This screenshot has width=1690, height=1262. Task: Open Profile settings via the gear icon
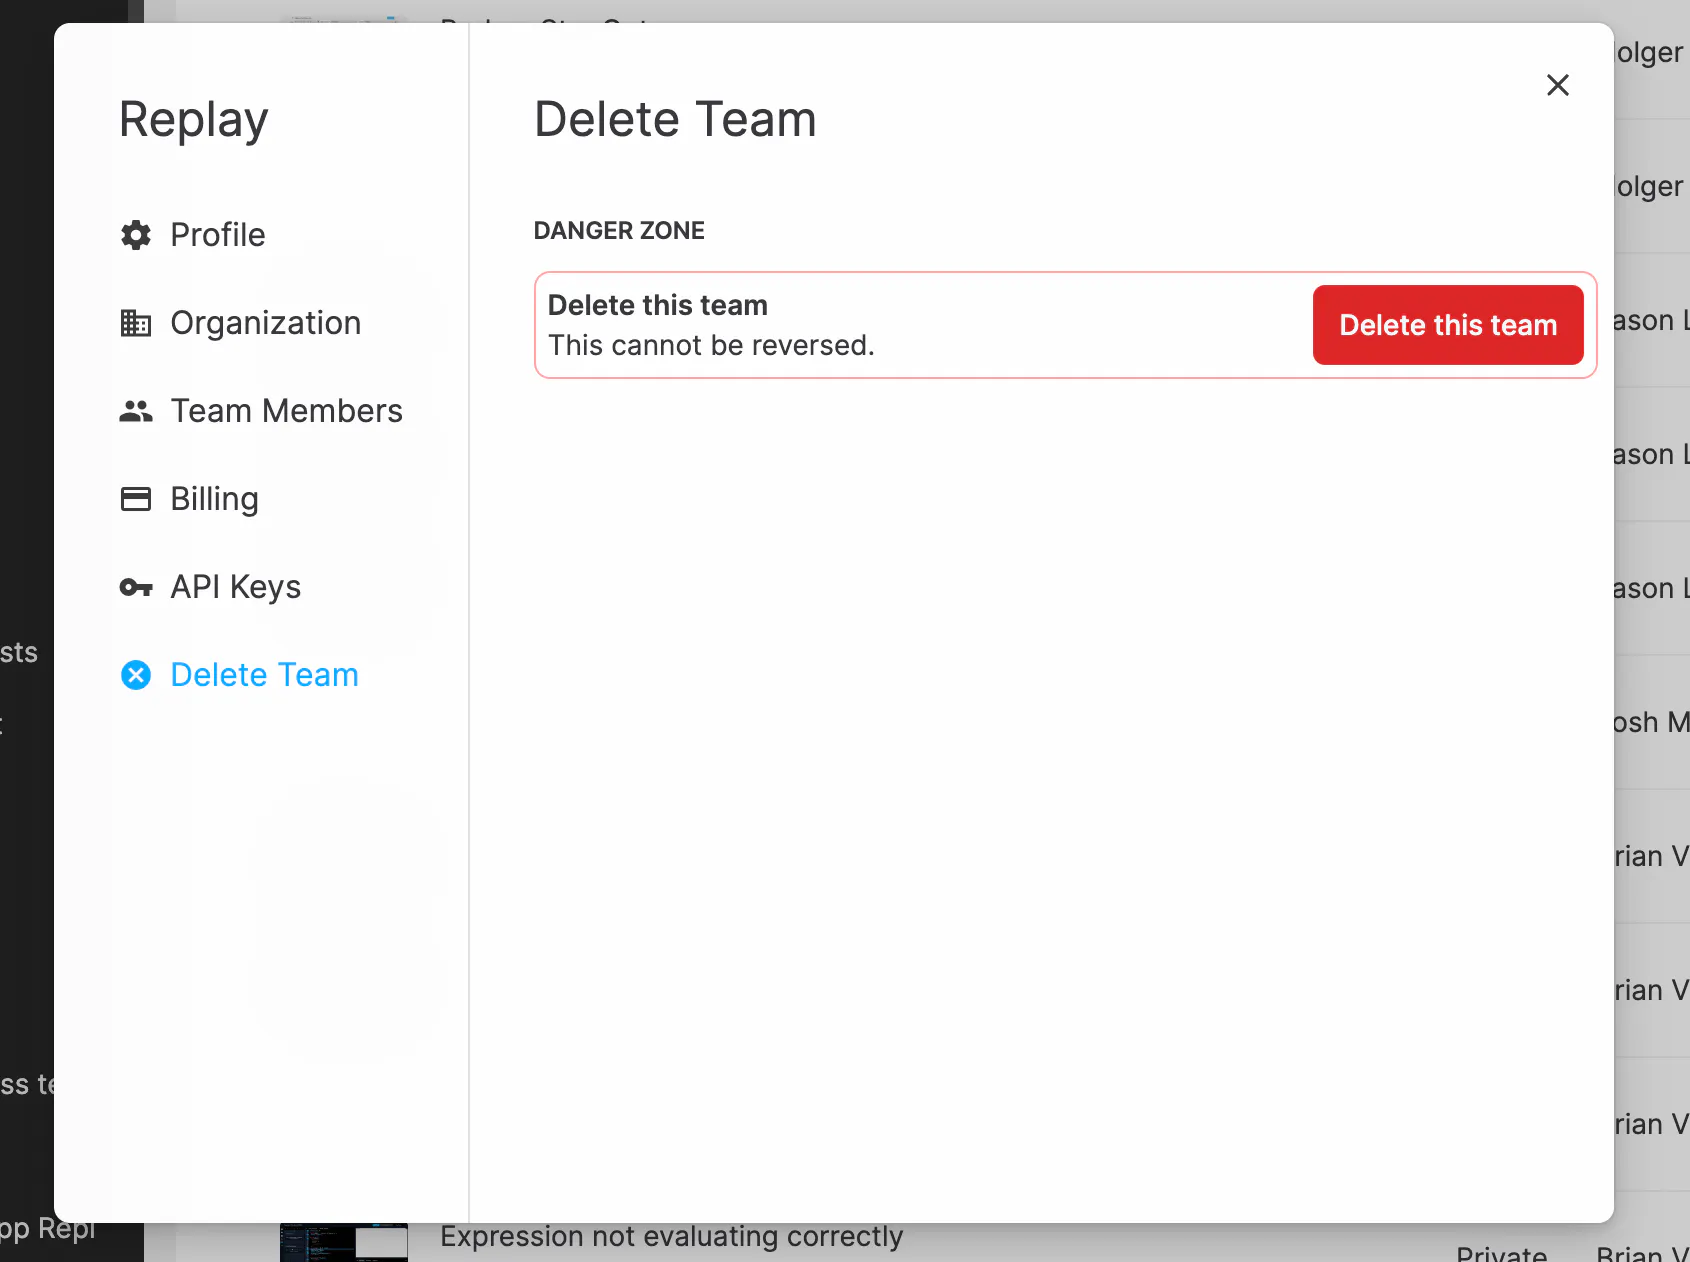(135, 235)
